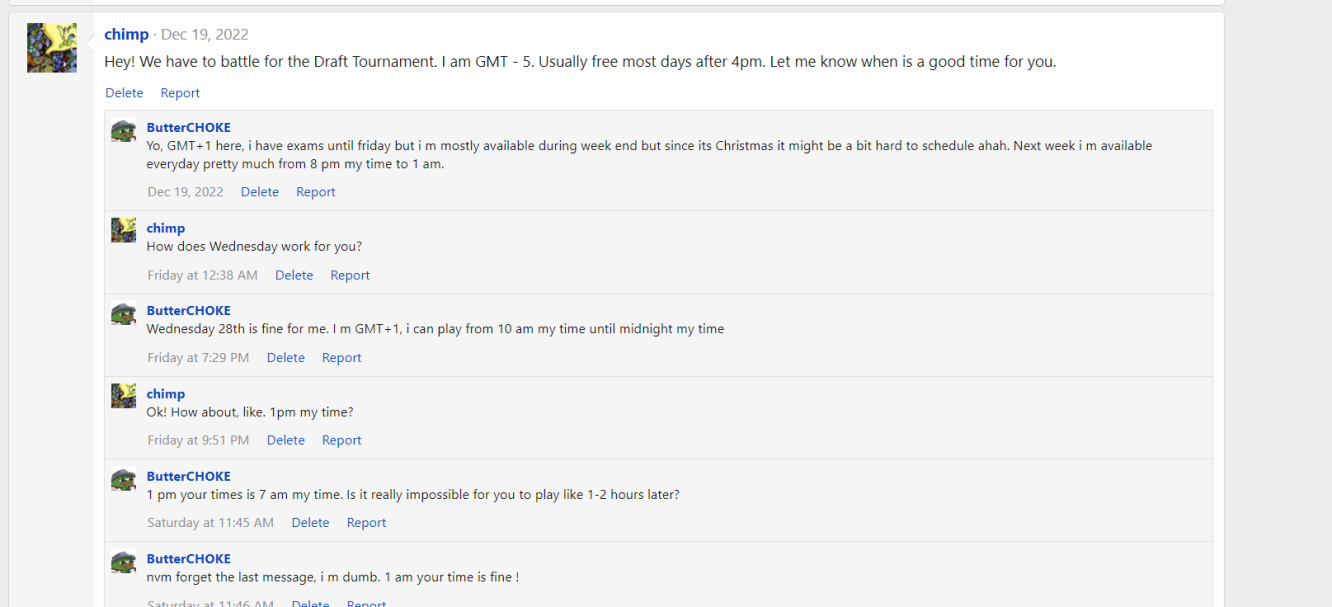
Task: Click ButterCHOKE's avatar beside the "nvm forget" comment
Action: [123, 562]
